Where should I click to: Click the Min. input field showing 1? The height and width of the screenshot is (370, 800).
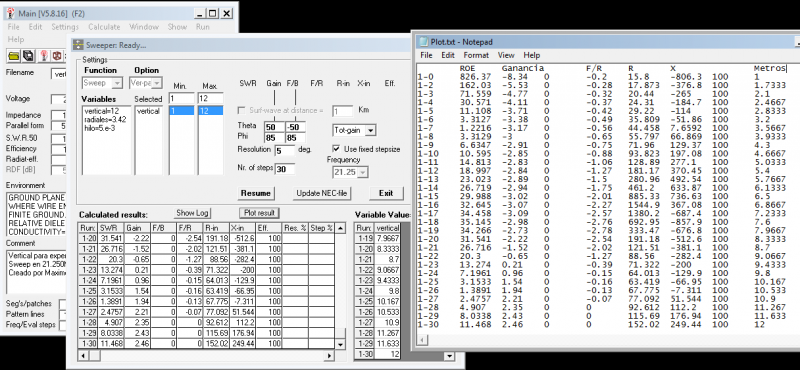click(x=182, y=98)
